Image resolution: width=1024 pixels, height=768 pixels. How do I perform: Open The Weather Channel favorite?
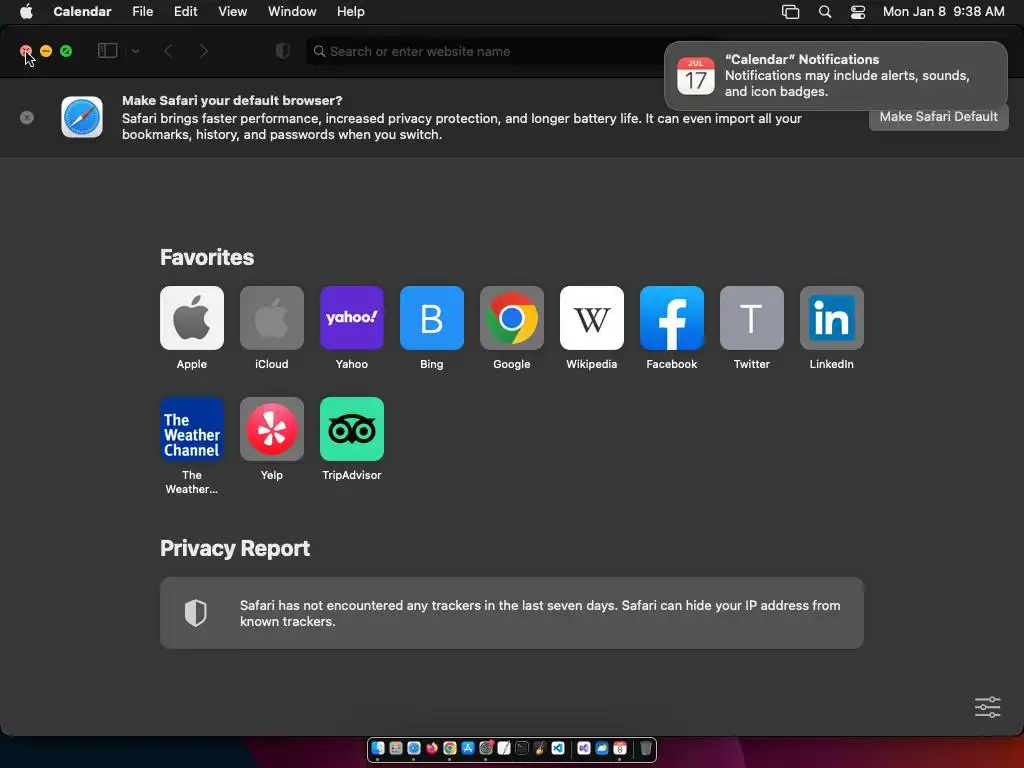pyautogui.click(x=191, y=429)
